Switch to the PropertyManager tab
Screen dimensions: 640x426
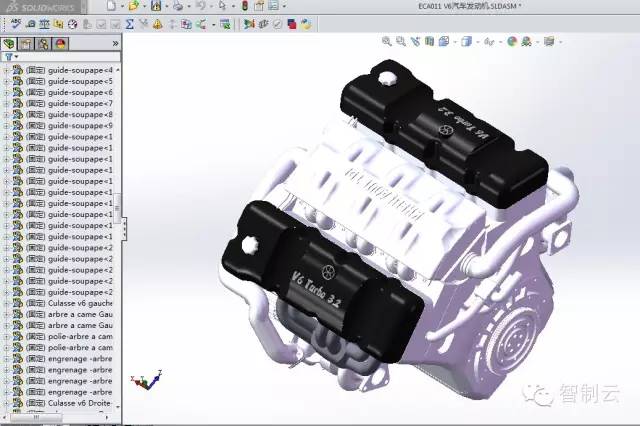pyautogui.click(x=26, y=44)
